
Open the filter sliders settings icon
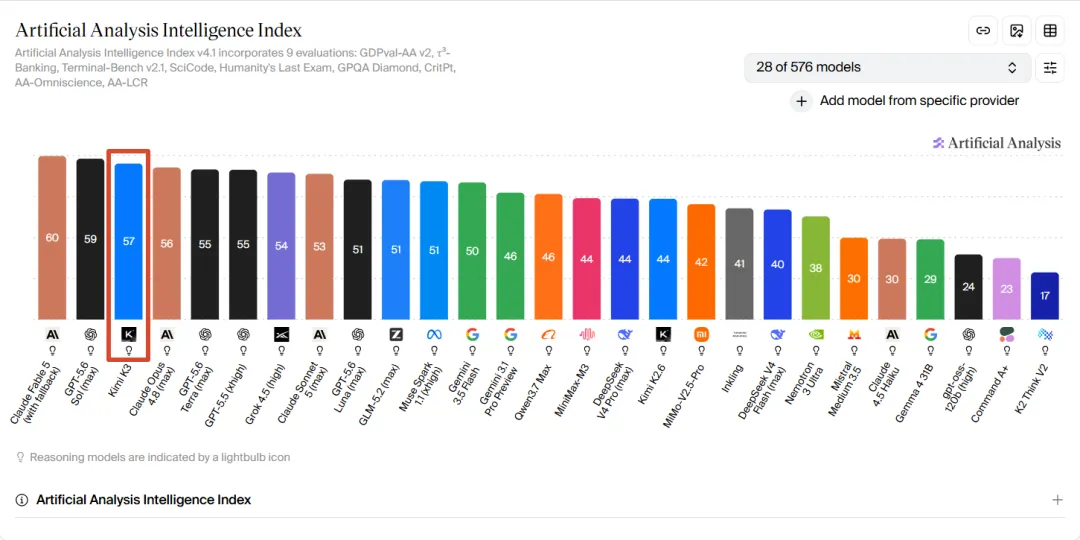pos(1050,68)
